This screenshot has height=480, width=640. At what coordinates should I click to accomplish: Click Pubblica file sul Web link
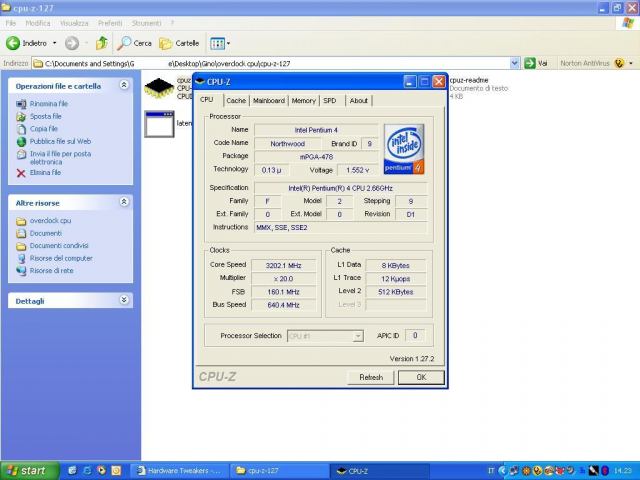point(60,141)
